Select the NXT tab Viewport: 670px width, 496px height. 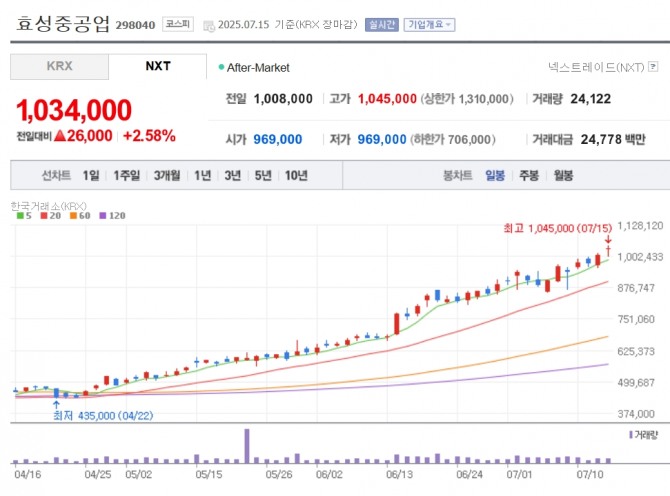pyautogui.click(x=157, y=66)
